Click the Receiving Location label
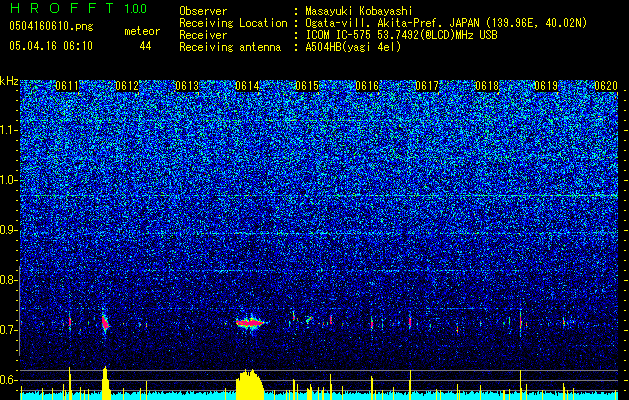The height and width of the screenshot is (400, 629). click(x=233, y=23)
